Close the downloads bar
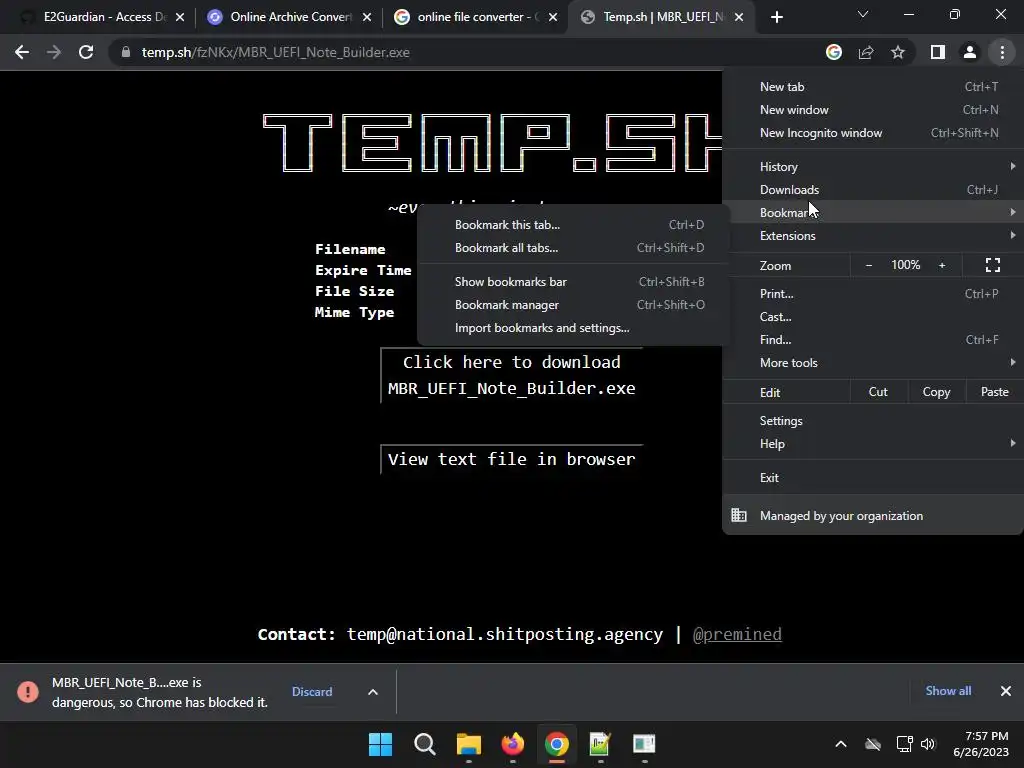 (1006, 691)
